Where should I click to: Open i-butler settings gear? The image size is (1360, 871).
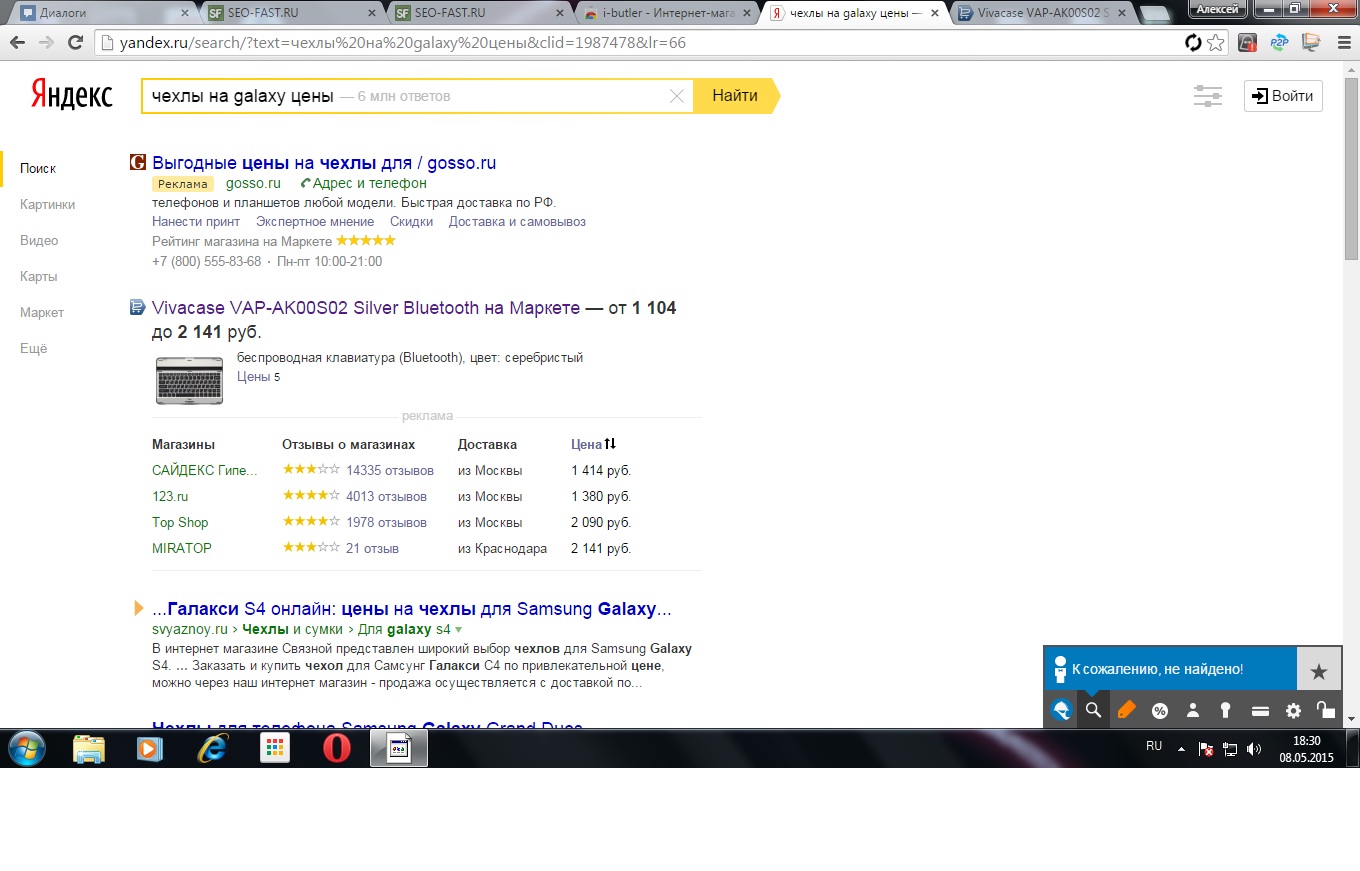(1293, 710)
